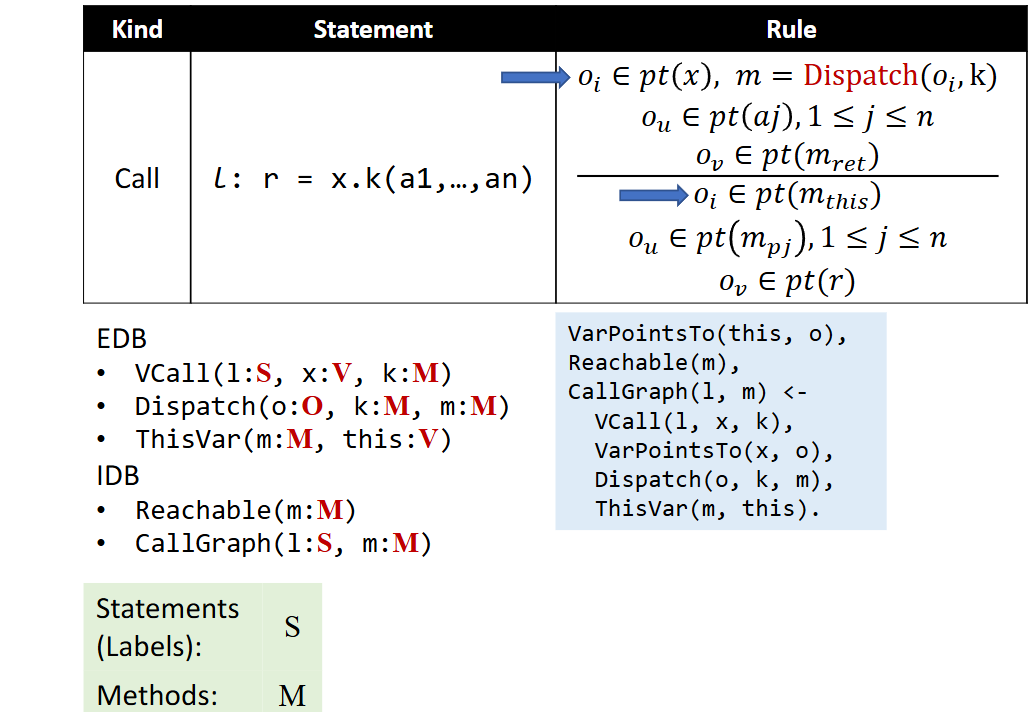Click ThisVar(m, this). line in blue code box
Screen dimensions: 1032x712
tap(707, 508)
